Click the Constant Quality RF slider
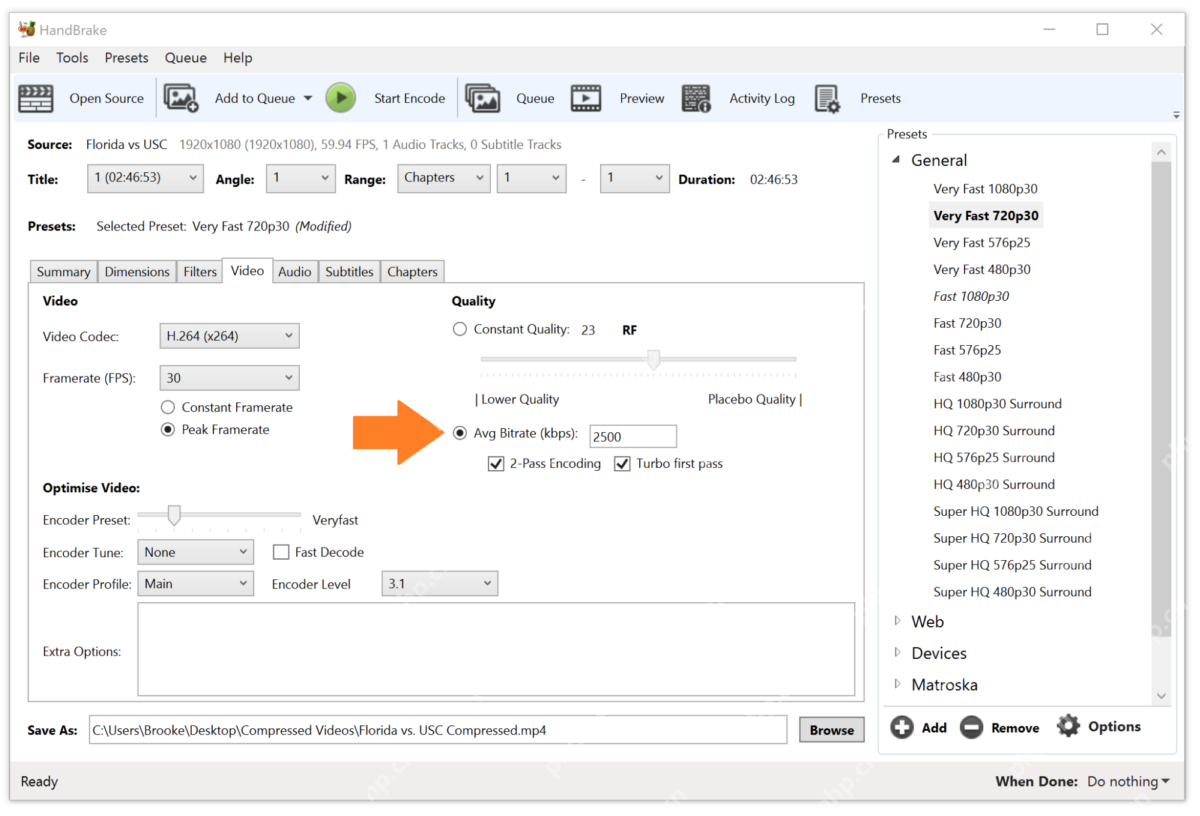 [639, 359]
